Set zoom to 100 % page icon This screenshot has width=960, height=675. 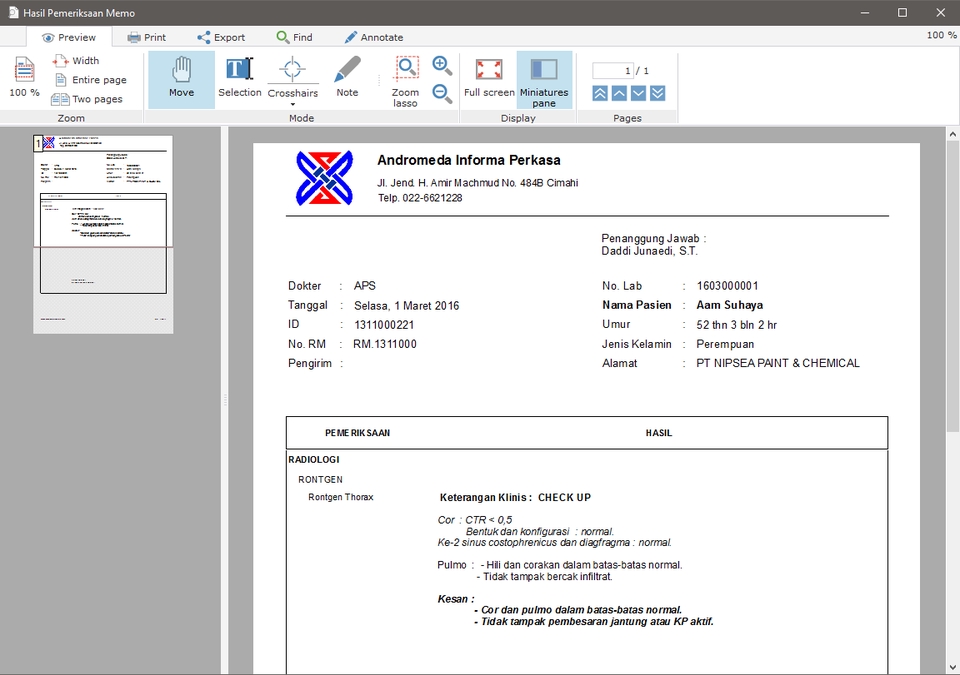[24, 77]
